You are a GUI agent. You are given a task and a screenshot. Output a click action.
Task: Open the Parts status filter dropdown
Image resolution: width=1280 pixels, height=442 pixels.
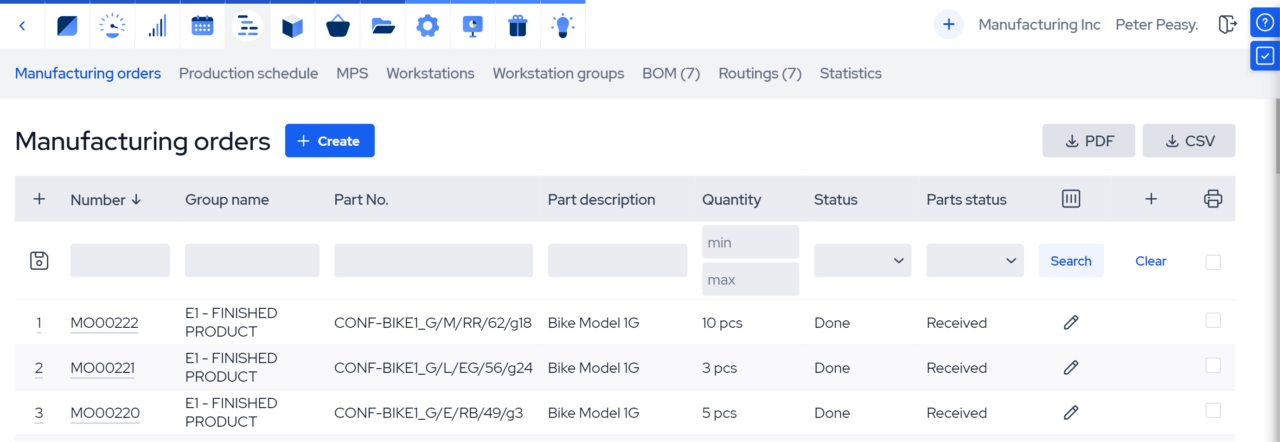pyautogui.click(x=974, y=261)
